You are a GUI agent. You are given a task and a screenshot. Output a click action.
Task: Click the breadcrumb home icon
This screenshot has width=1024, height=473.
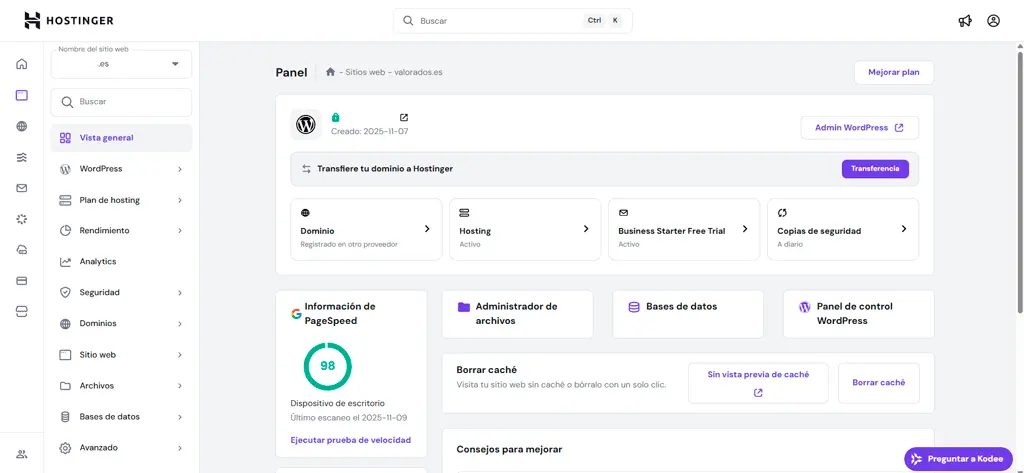(330, 72)
